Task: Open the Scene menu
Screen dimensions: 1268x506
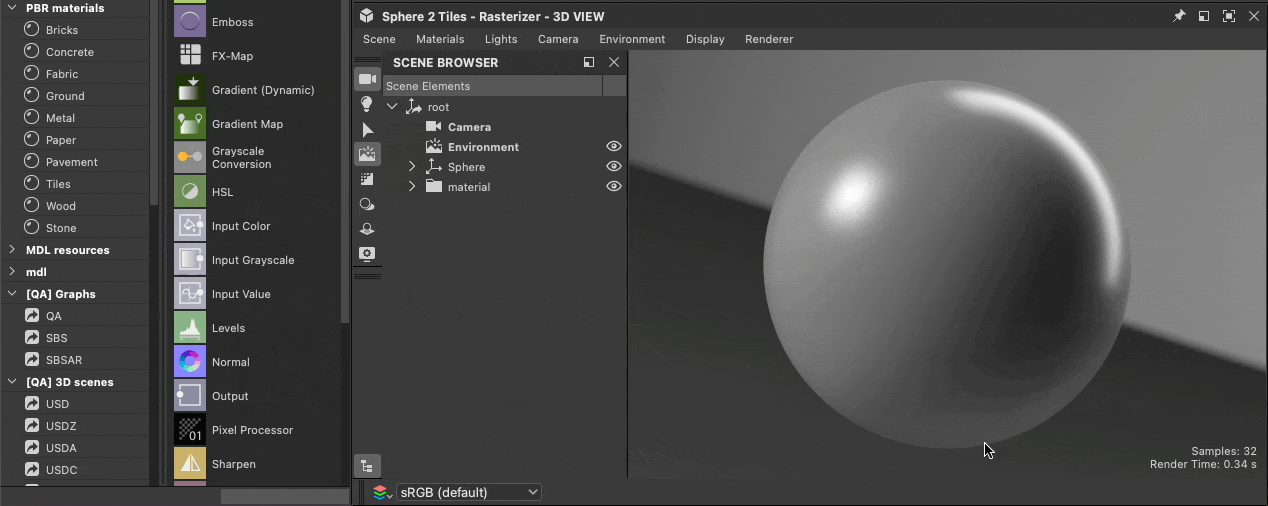Action: pyautogui.click(x=379, y=39)
